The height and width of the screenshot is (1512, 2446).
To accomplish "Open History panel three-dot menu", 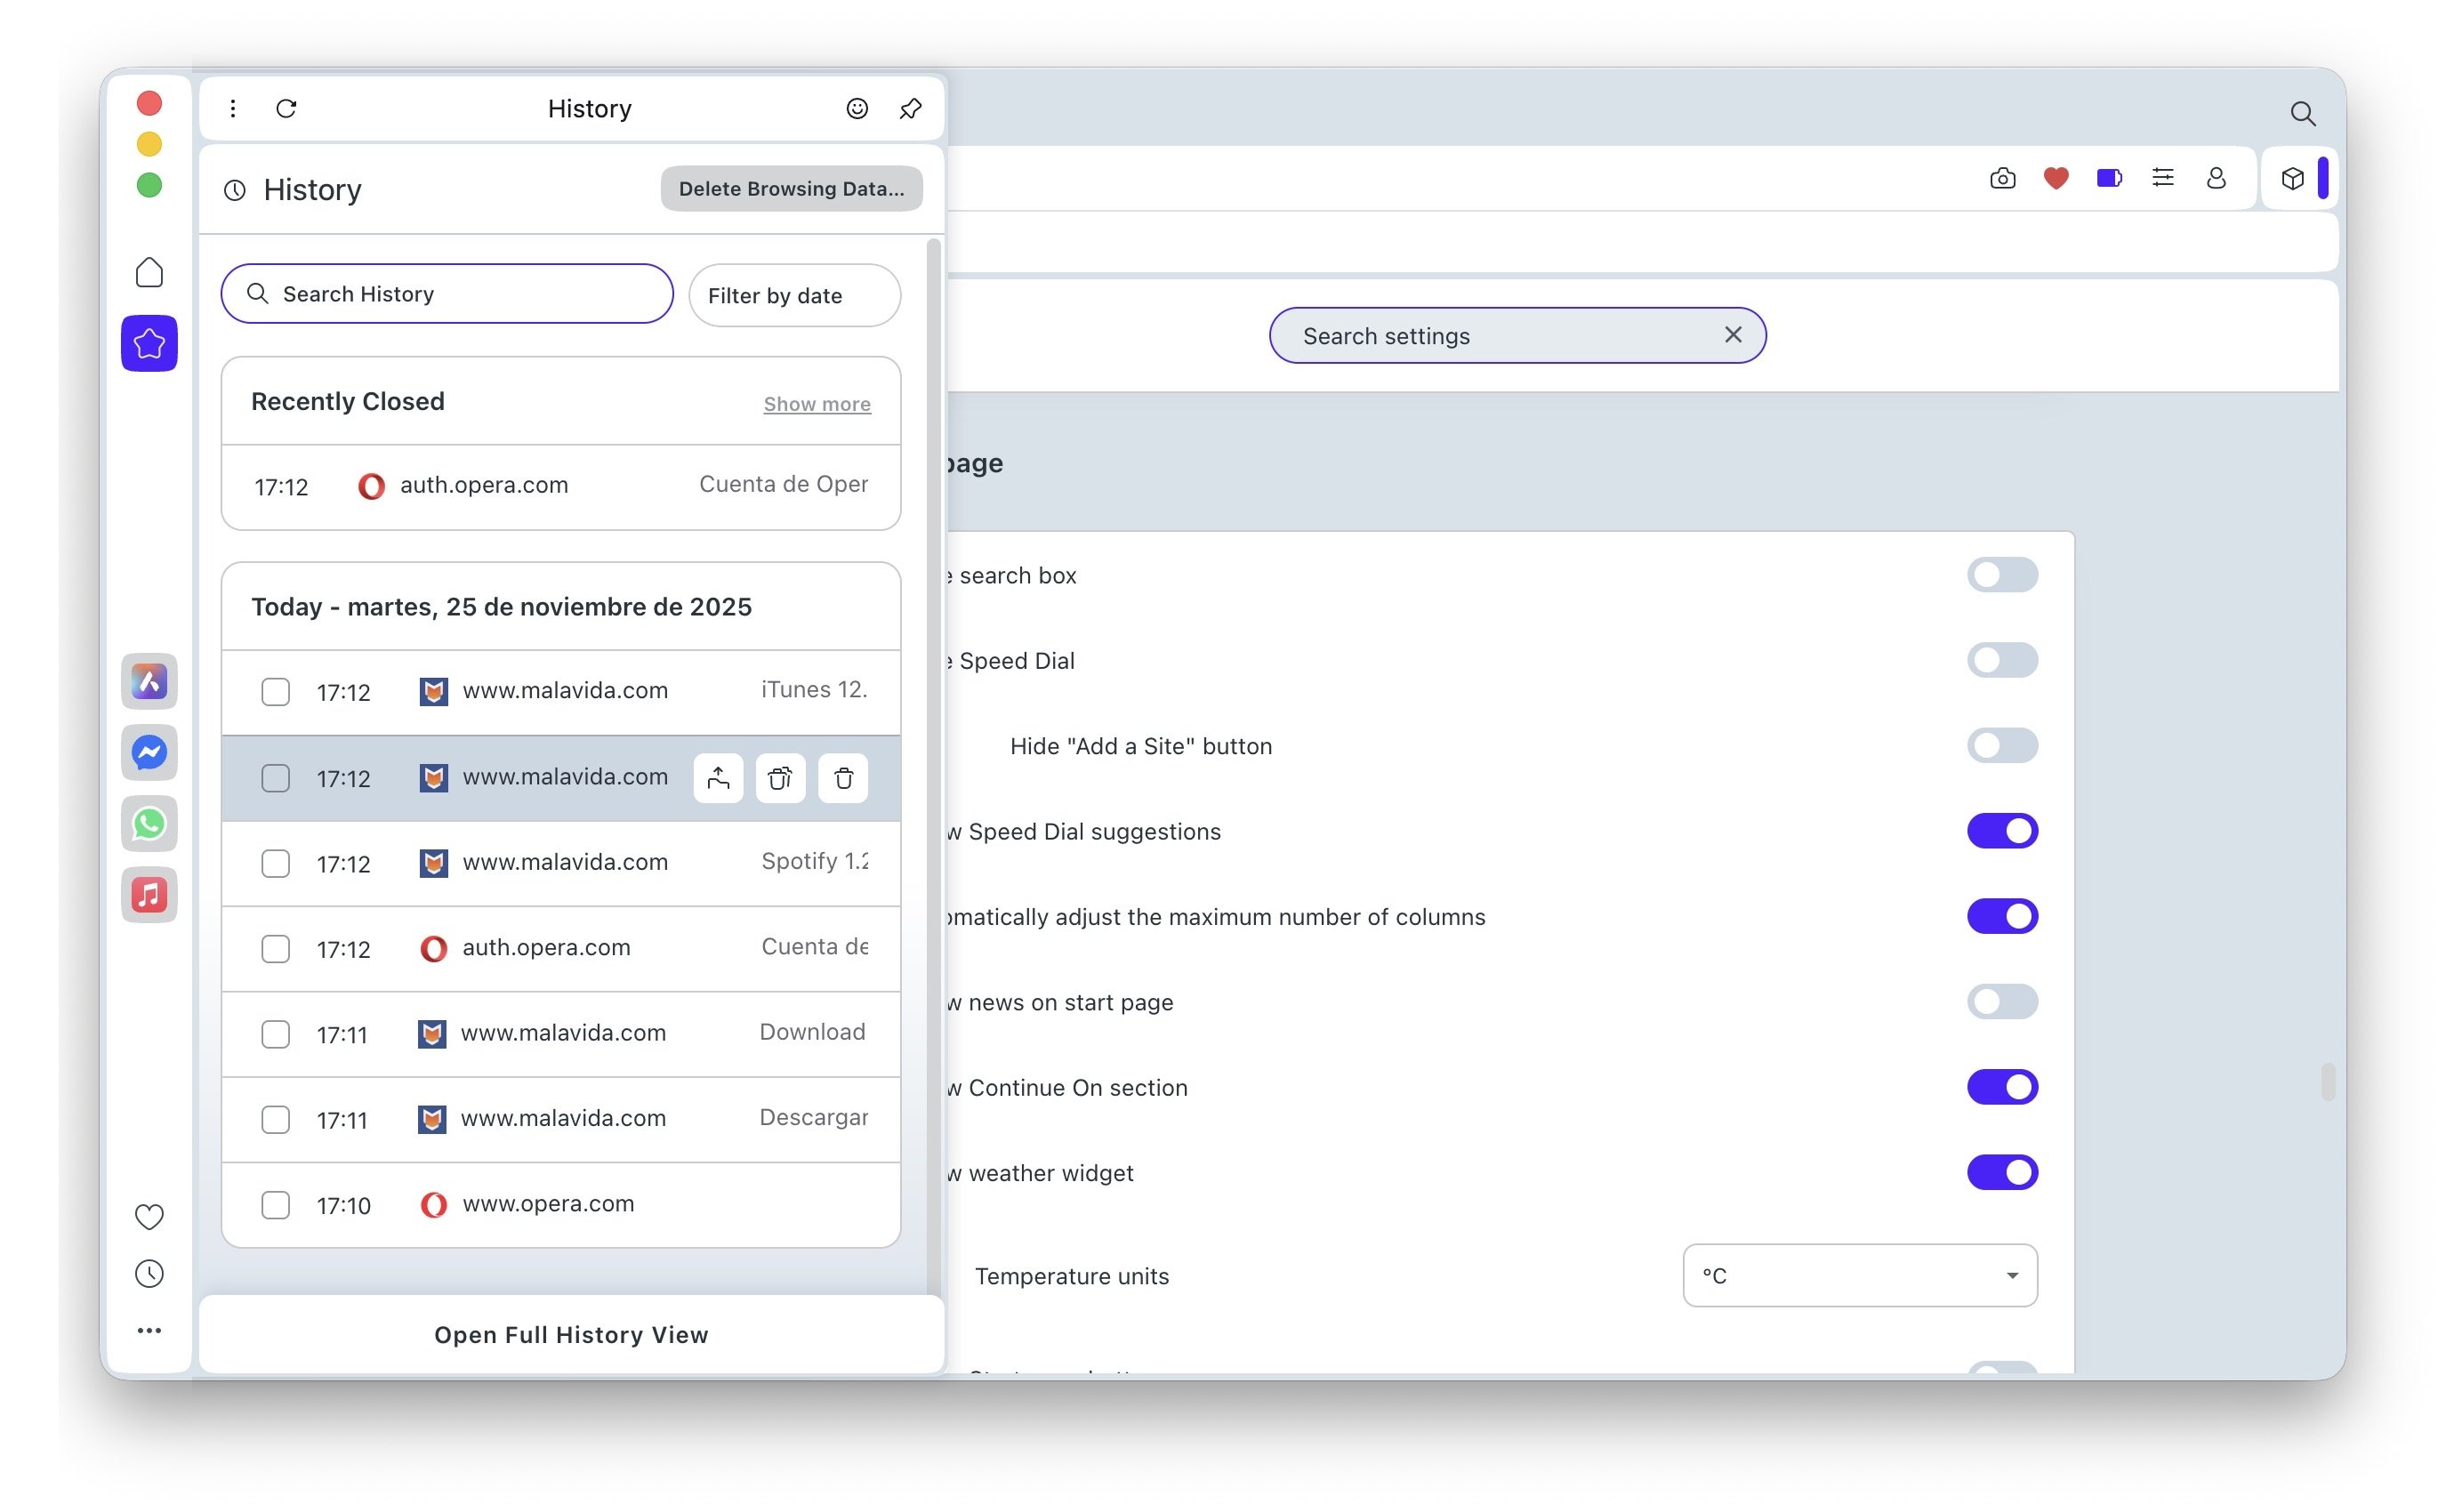I will [x=233, y=108].
